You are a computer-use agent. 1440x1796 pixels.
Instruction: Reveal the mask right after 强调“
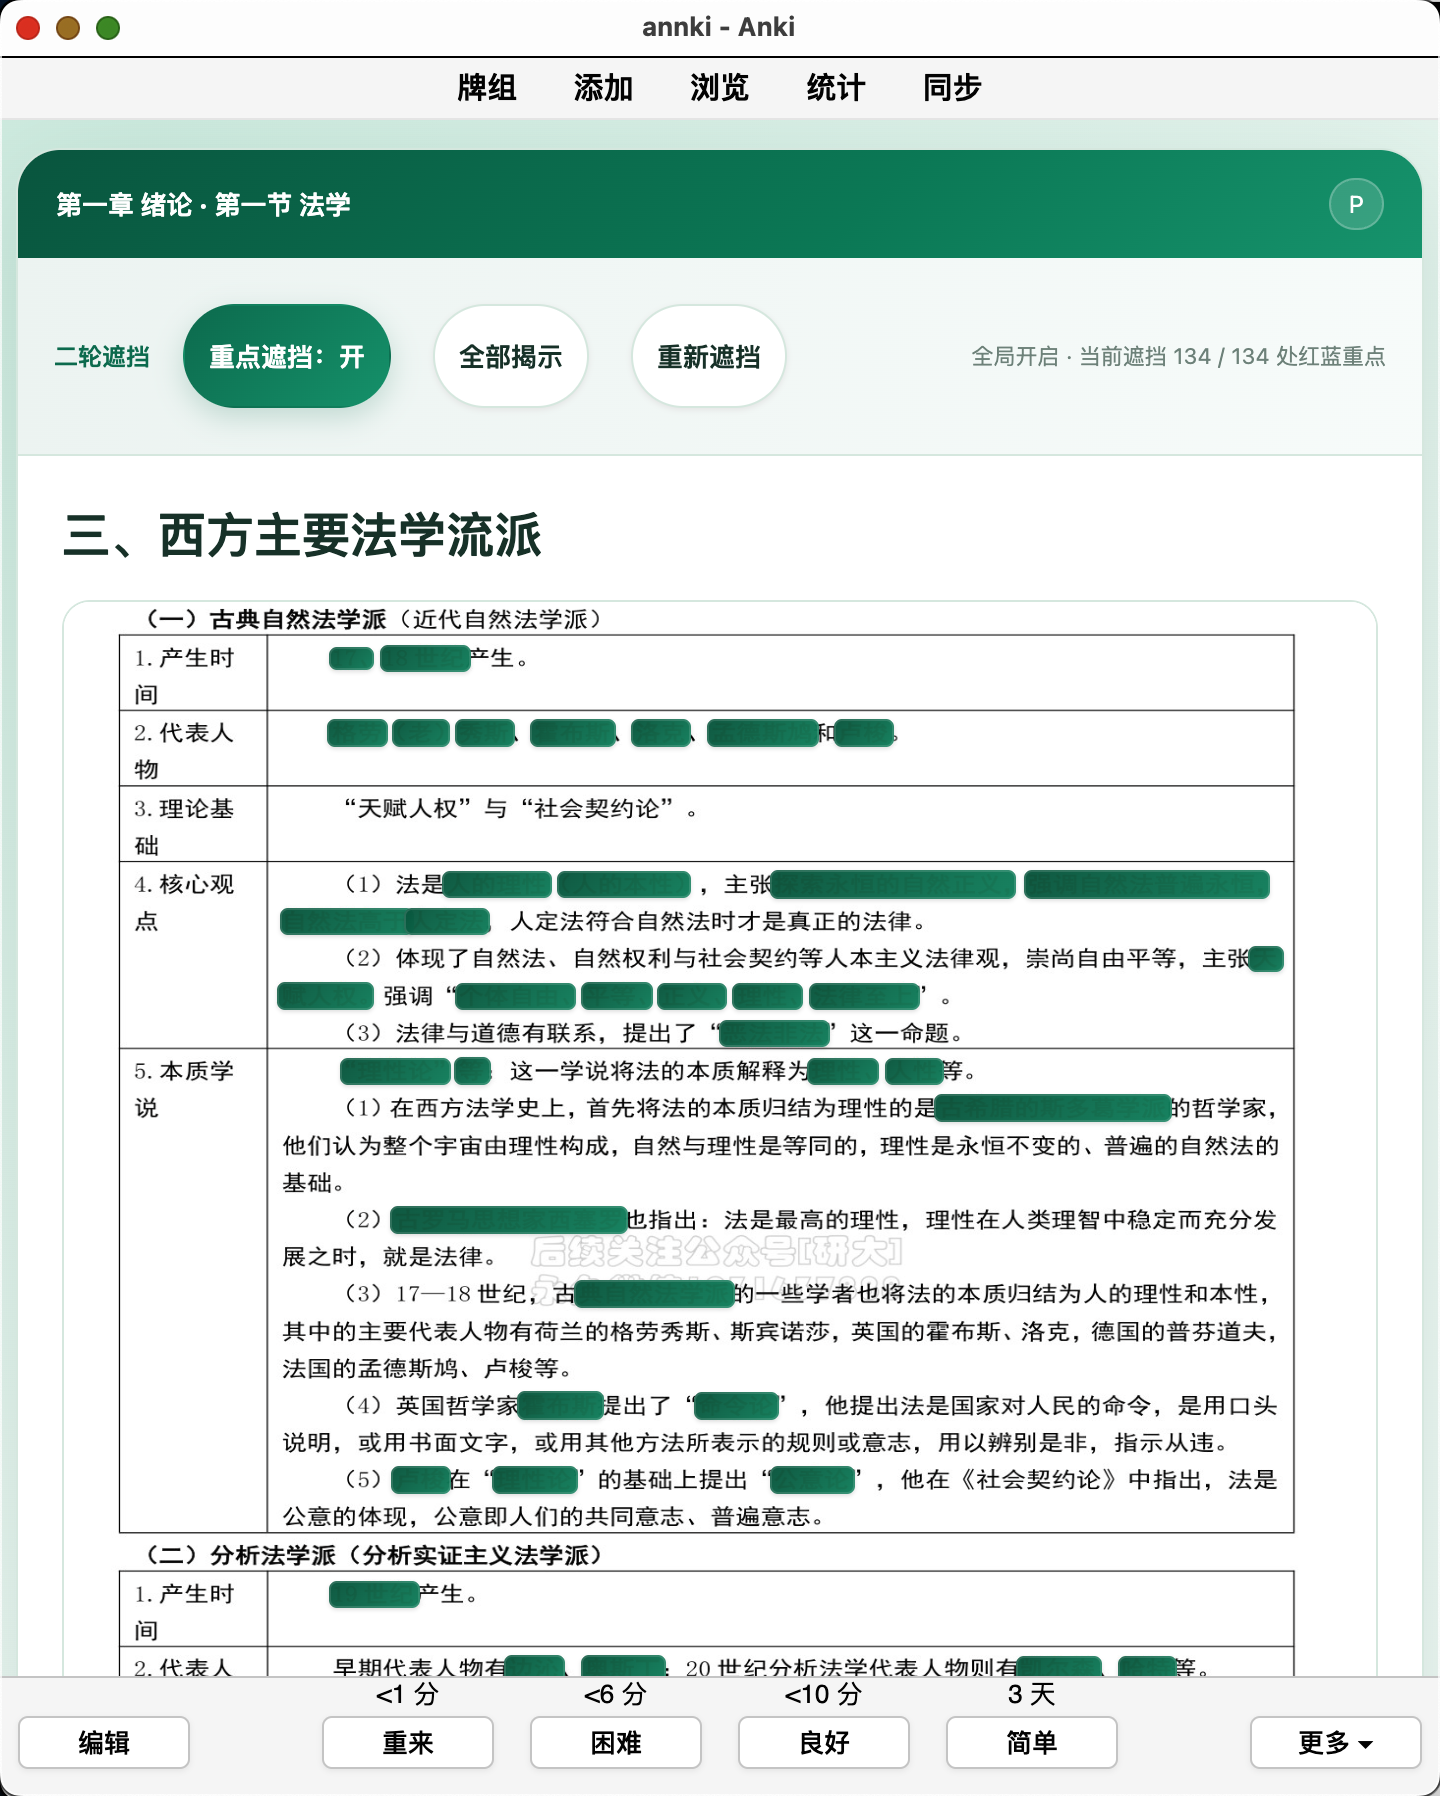(515, 996)
